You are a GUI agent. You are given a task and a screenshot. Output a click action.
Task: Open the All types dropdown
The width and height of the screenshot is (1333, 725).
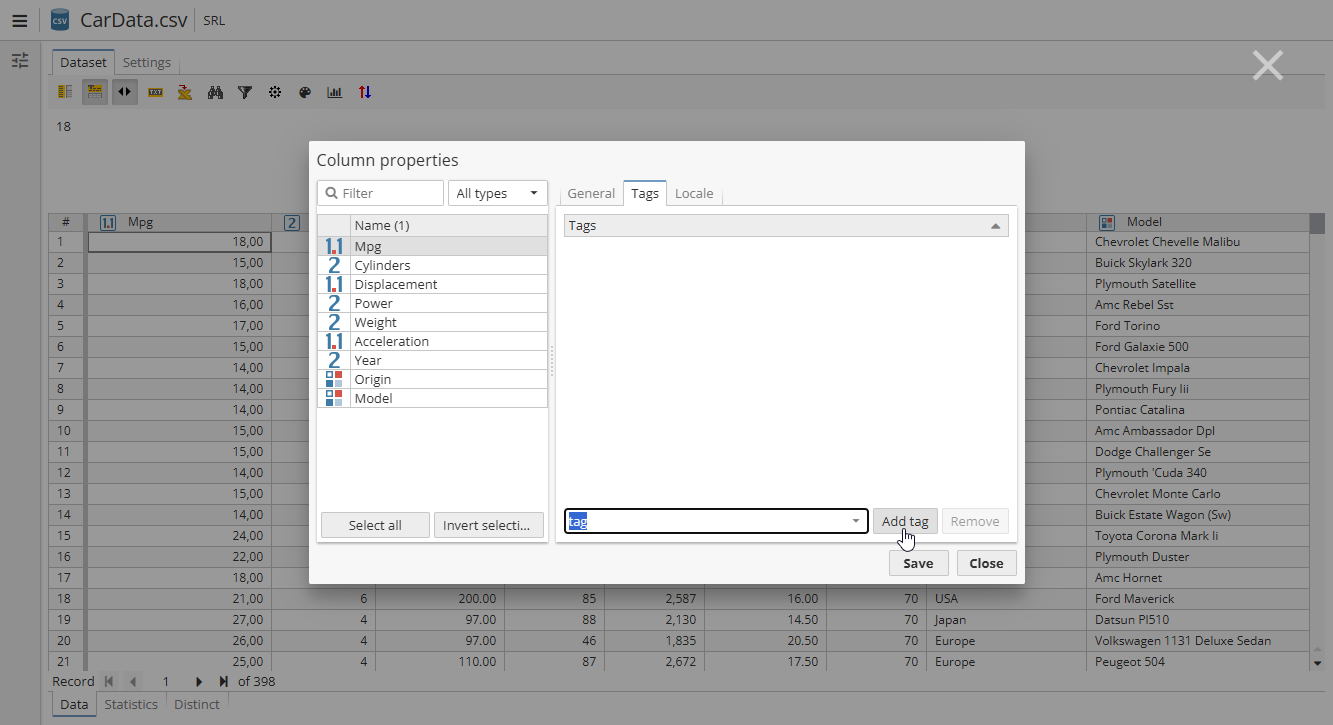tap(497, 193)
